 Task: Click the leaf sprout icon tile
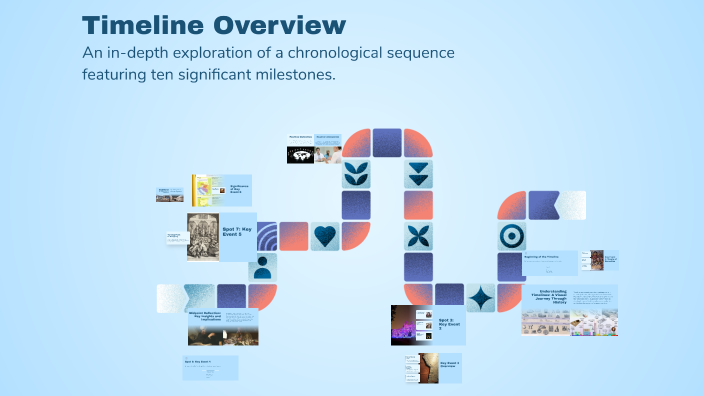[x=356, y=174]
